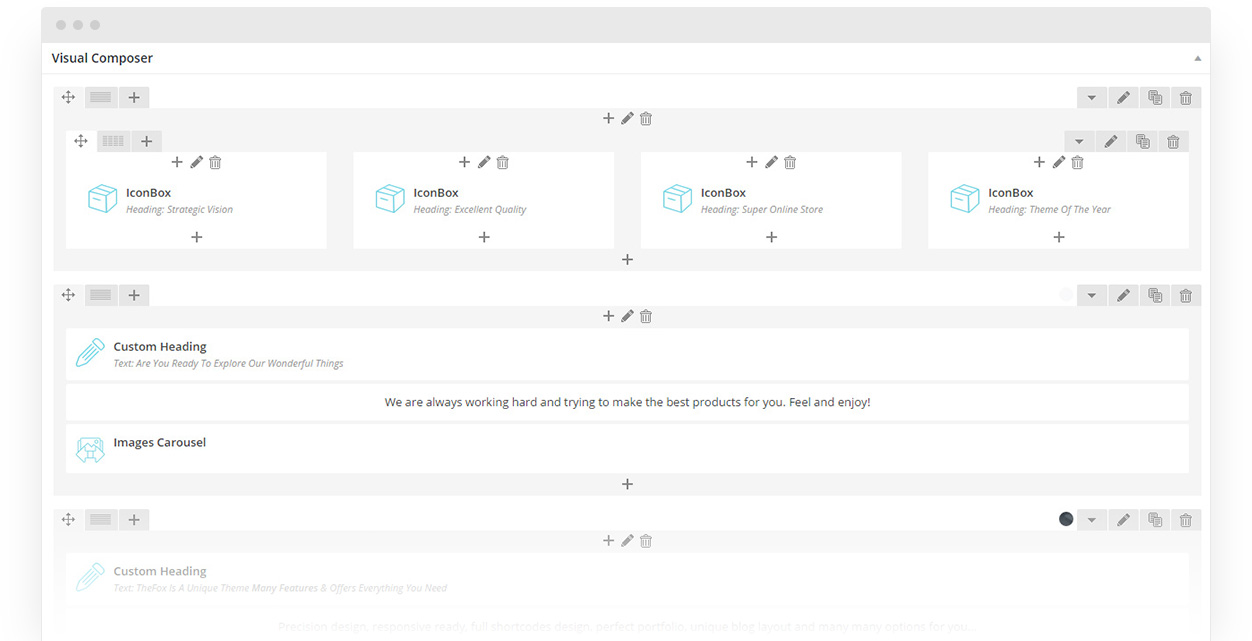Screen dimensions: 1252x641
Task: Delete the Strategic Vision column
Action: (215, 162)
